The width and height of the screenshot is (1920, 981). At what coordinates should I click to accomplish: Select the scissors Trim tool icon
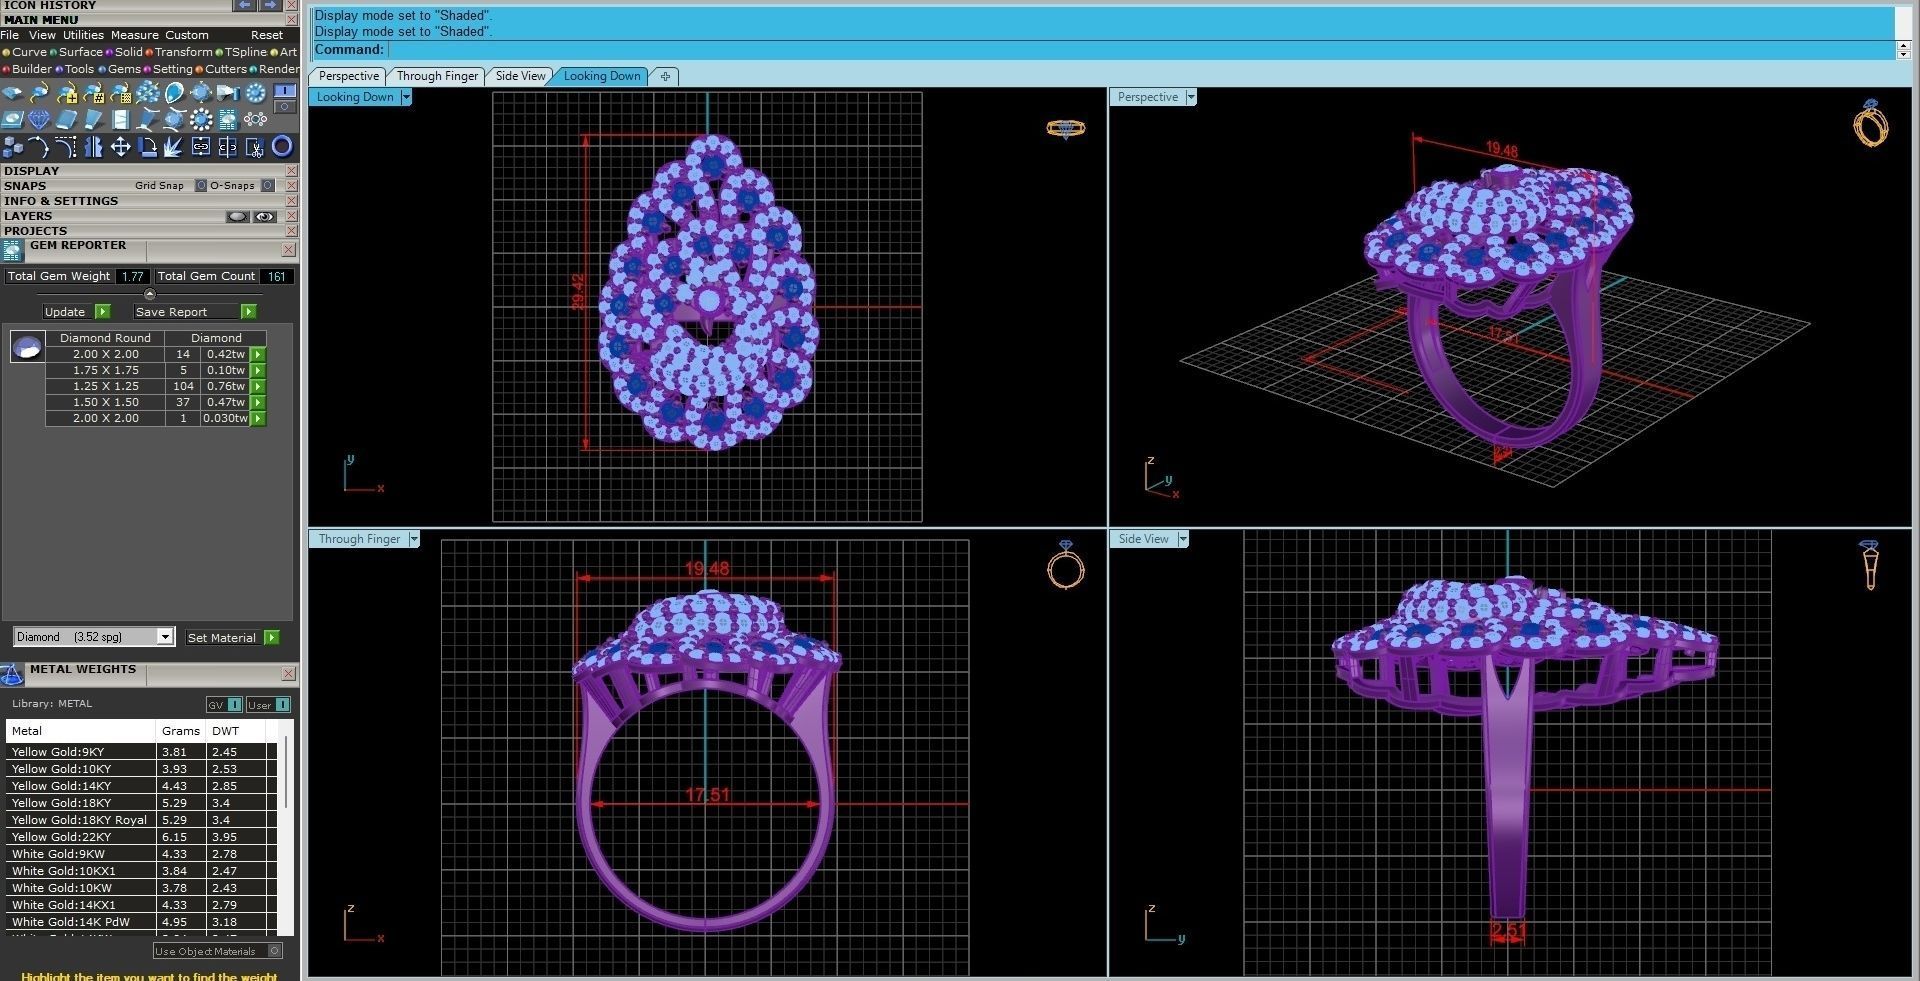tap(254, 147)
